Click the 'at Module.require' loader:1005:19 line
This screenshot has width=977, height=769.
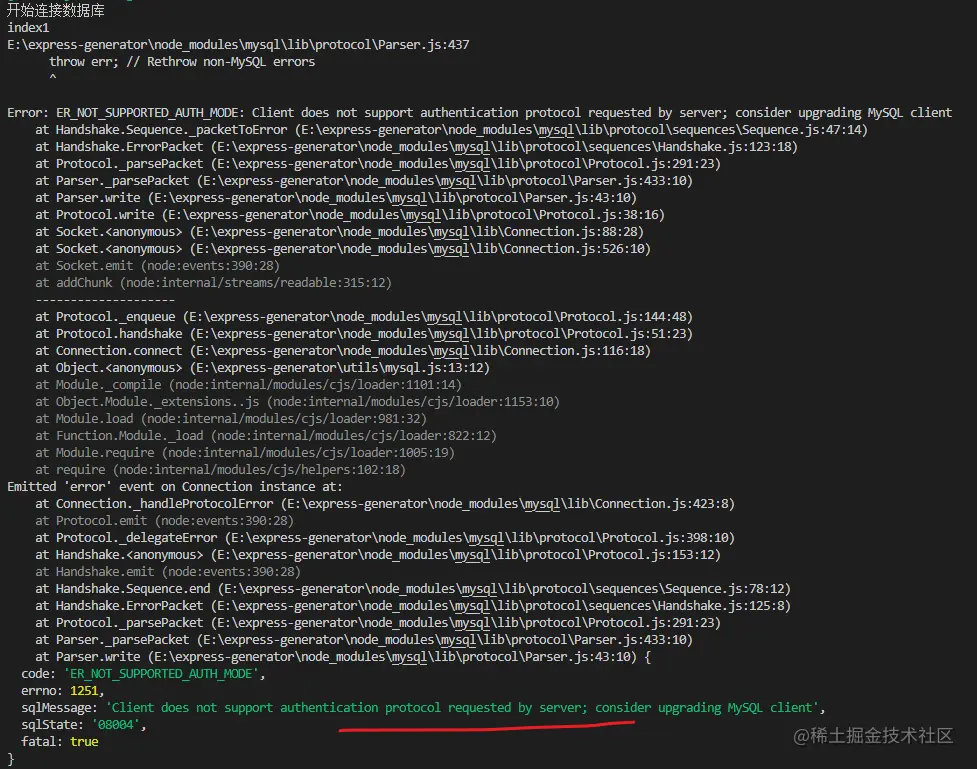[245, 453]
